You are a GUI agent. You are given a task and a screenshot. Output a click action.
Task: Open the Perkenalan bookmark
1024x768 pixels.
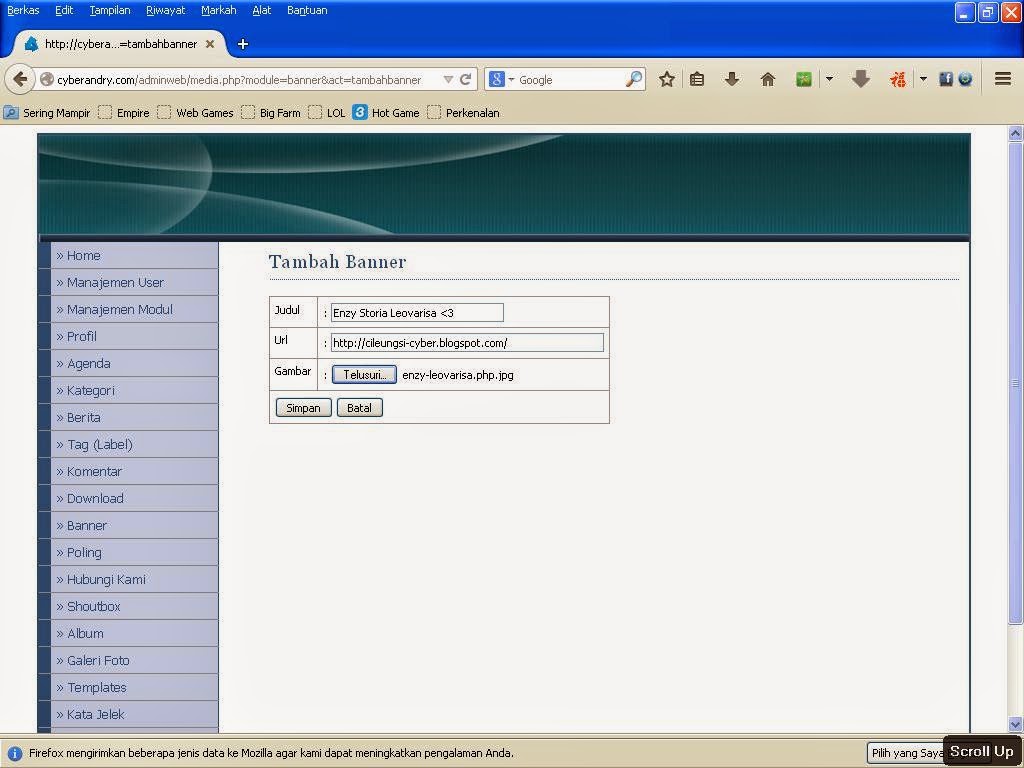(x=464, y=112)
